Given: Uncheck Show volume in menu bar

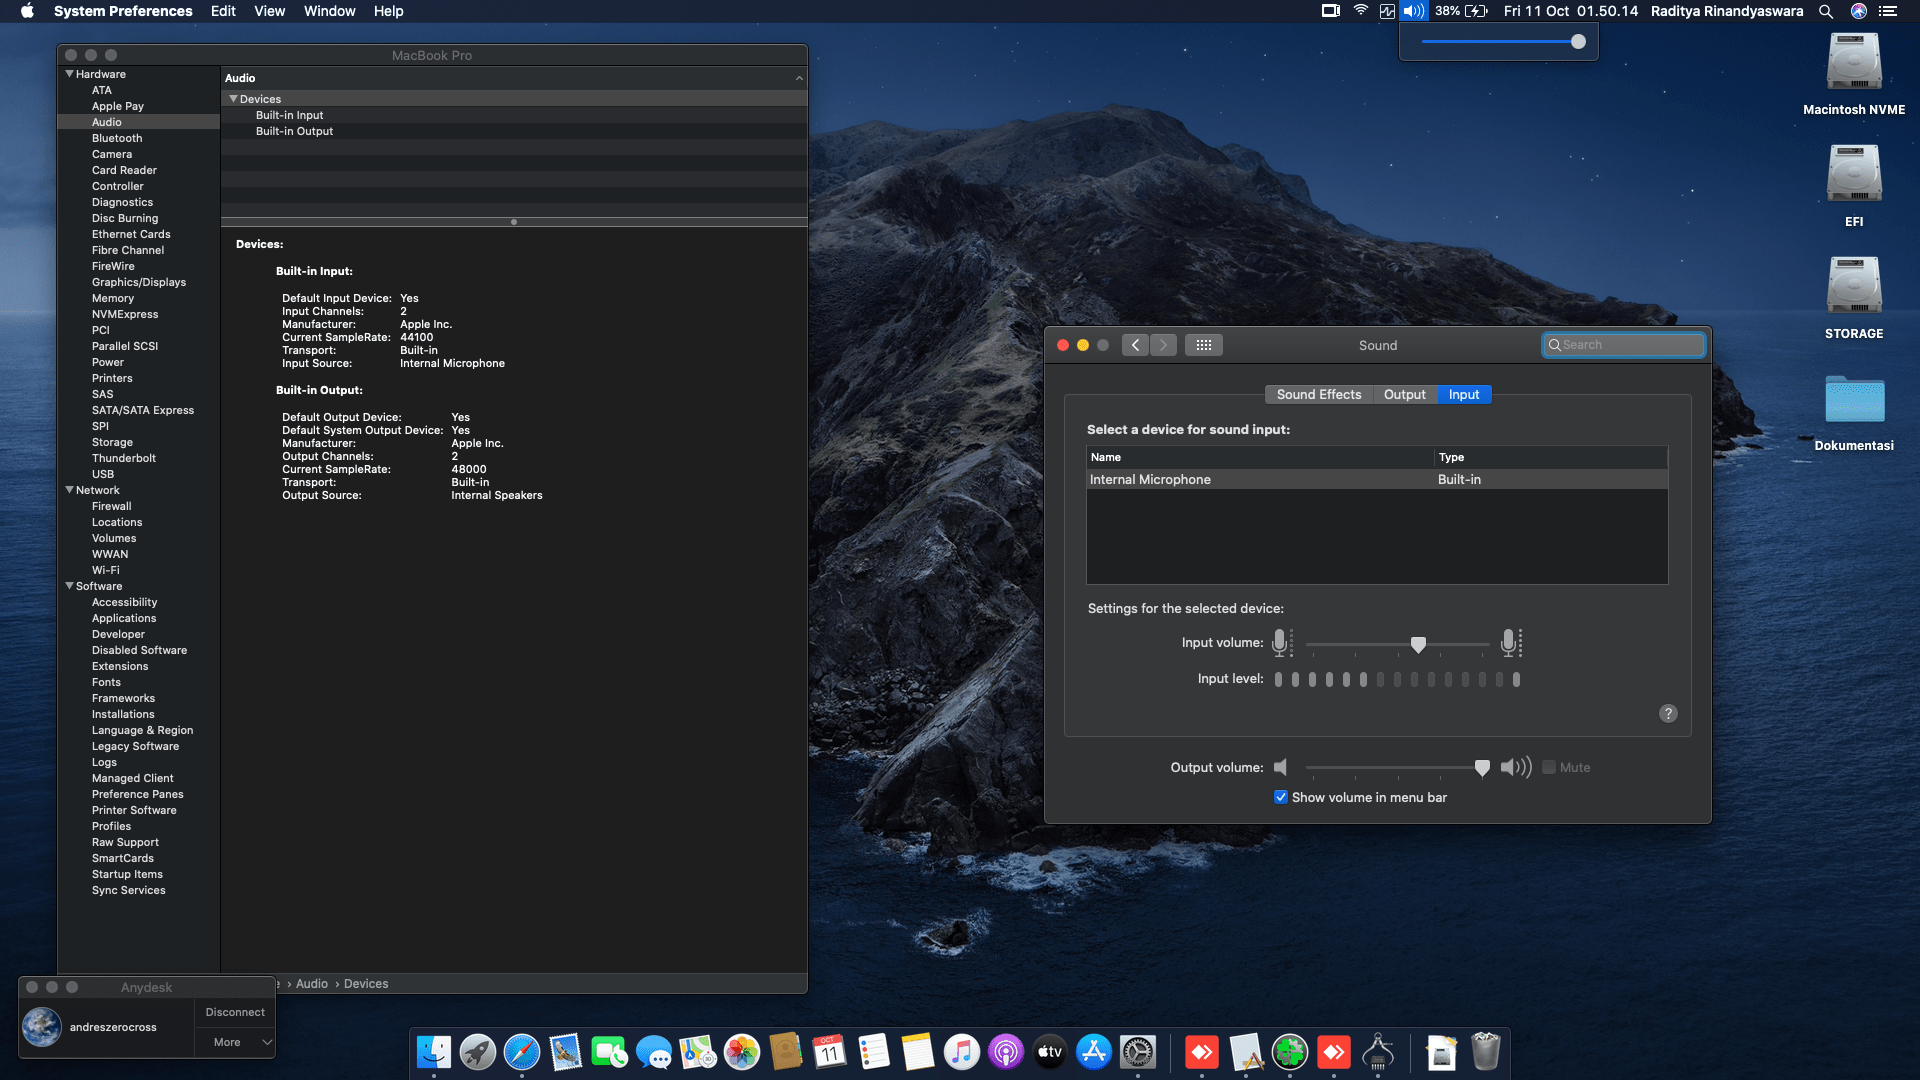Looking at the screenshot, I should coord(1281,797).
